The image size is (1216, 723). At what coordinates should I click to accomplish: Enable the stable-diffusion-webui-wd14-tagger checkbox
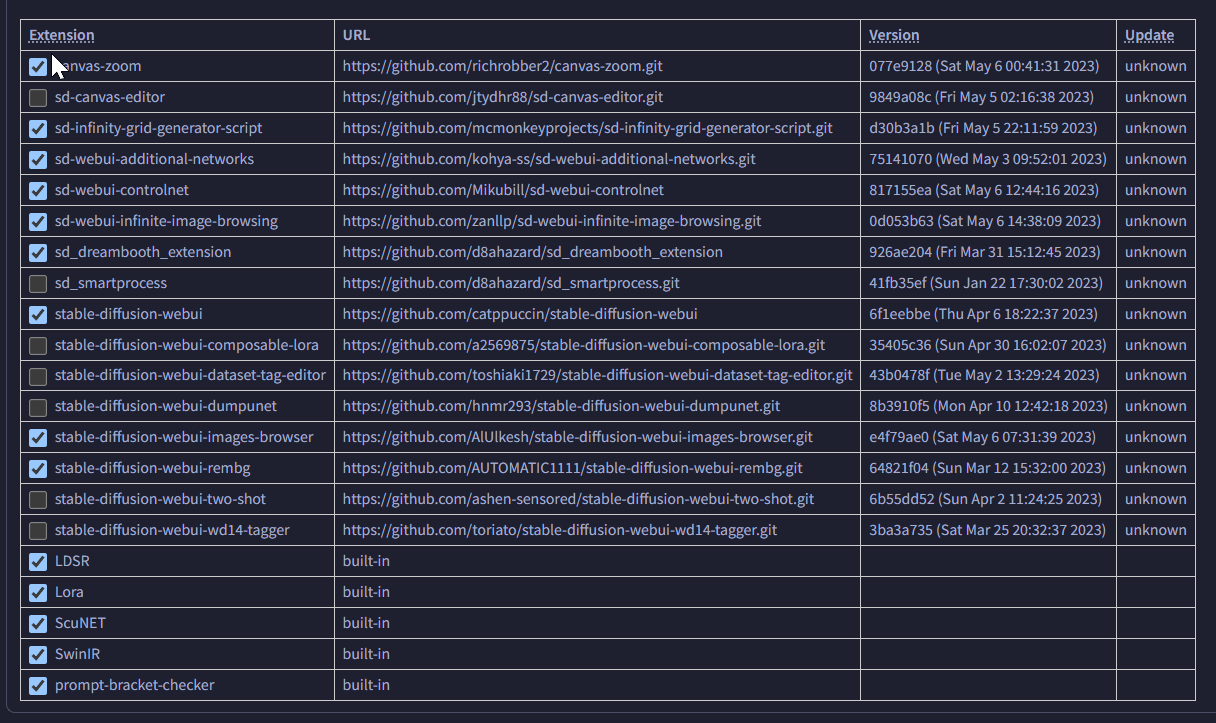pos(38,530)
